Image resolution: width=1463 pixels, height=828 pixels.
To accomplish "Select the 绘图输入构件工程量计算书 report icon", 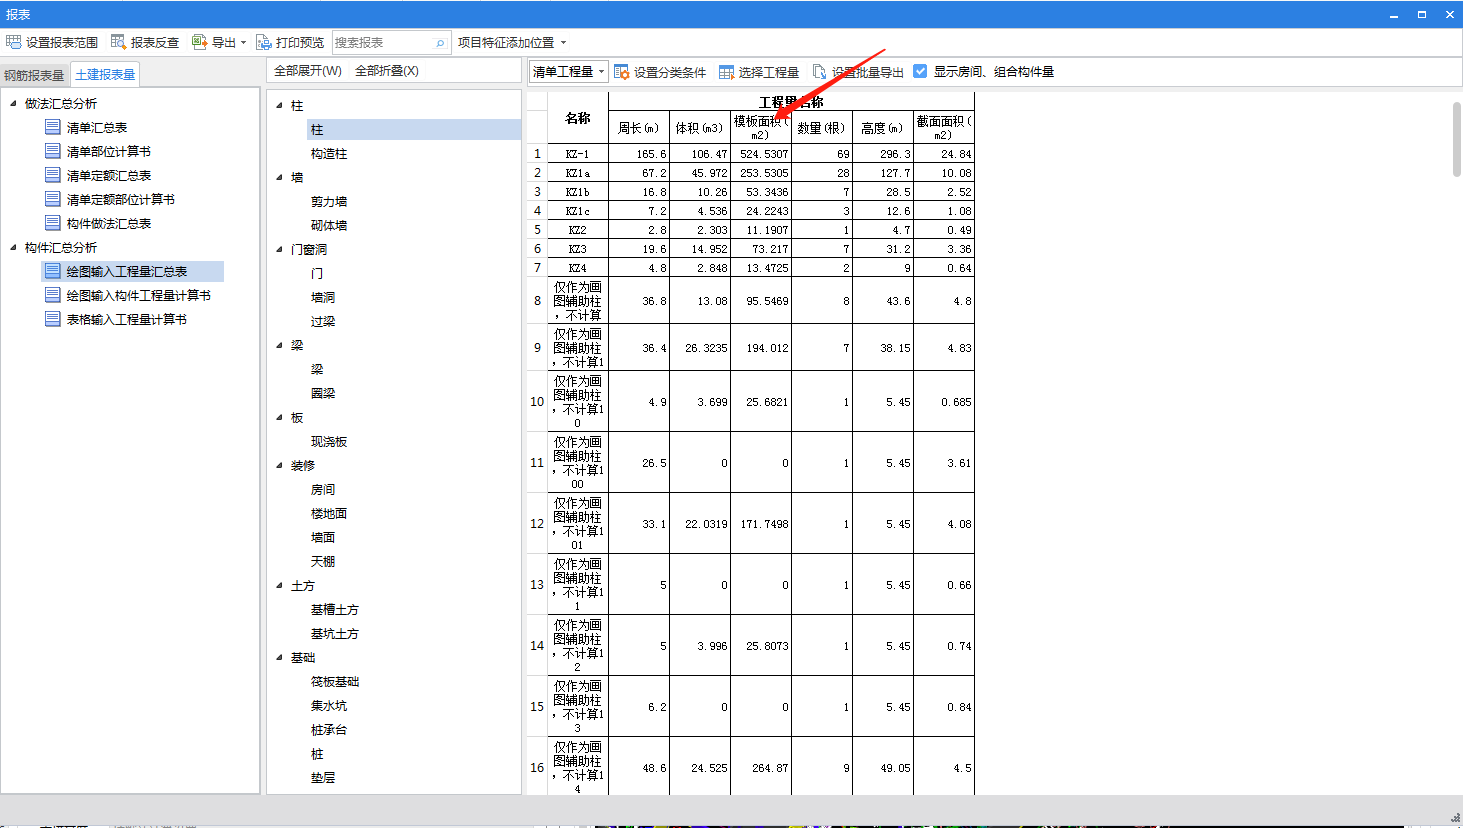I will coord(53,295).
